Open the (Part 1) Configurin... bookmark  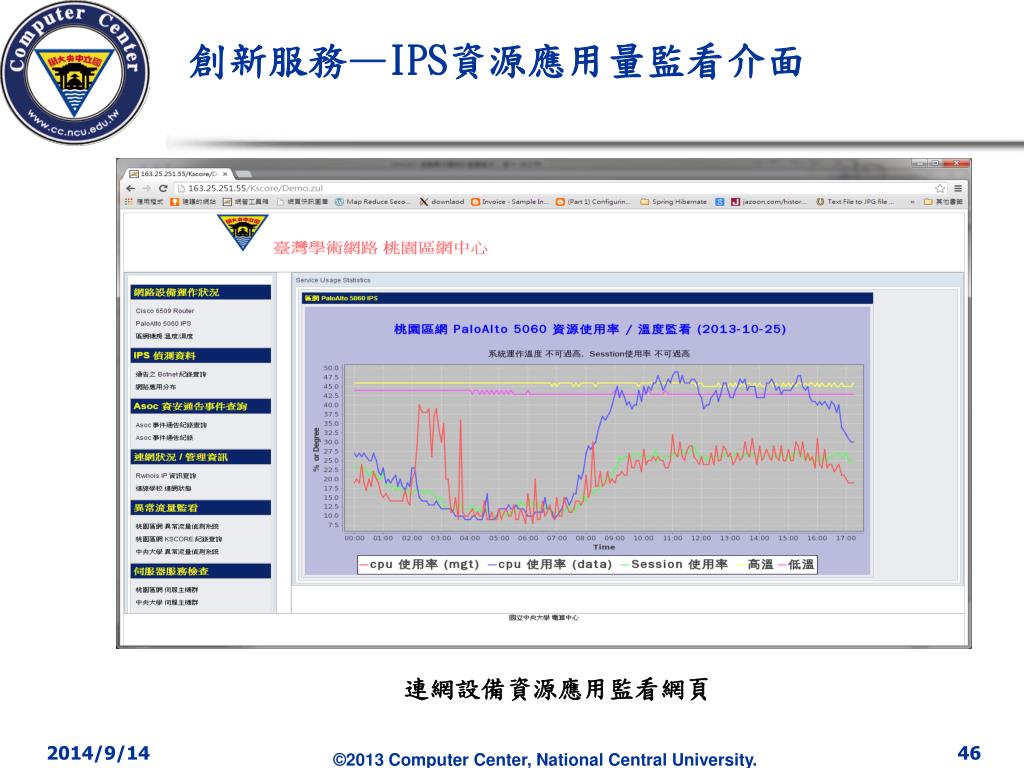click(x=594, y=202)
